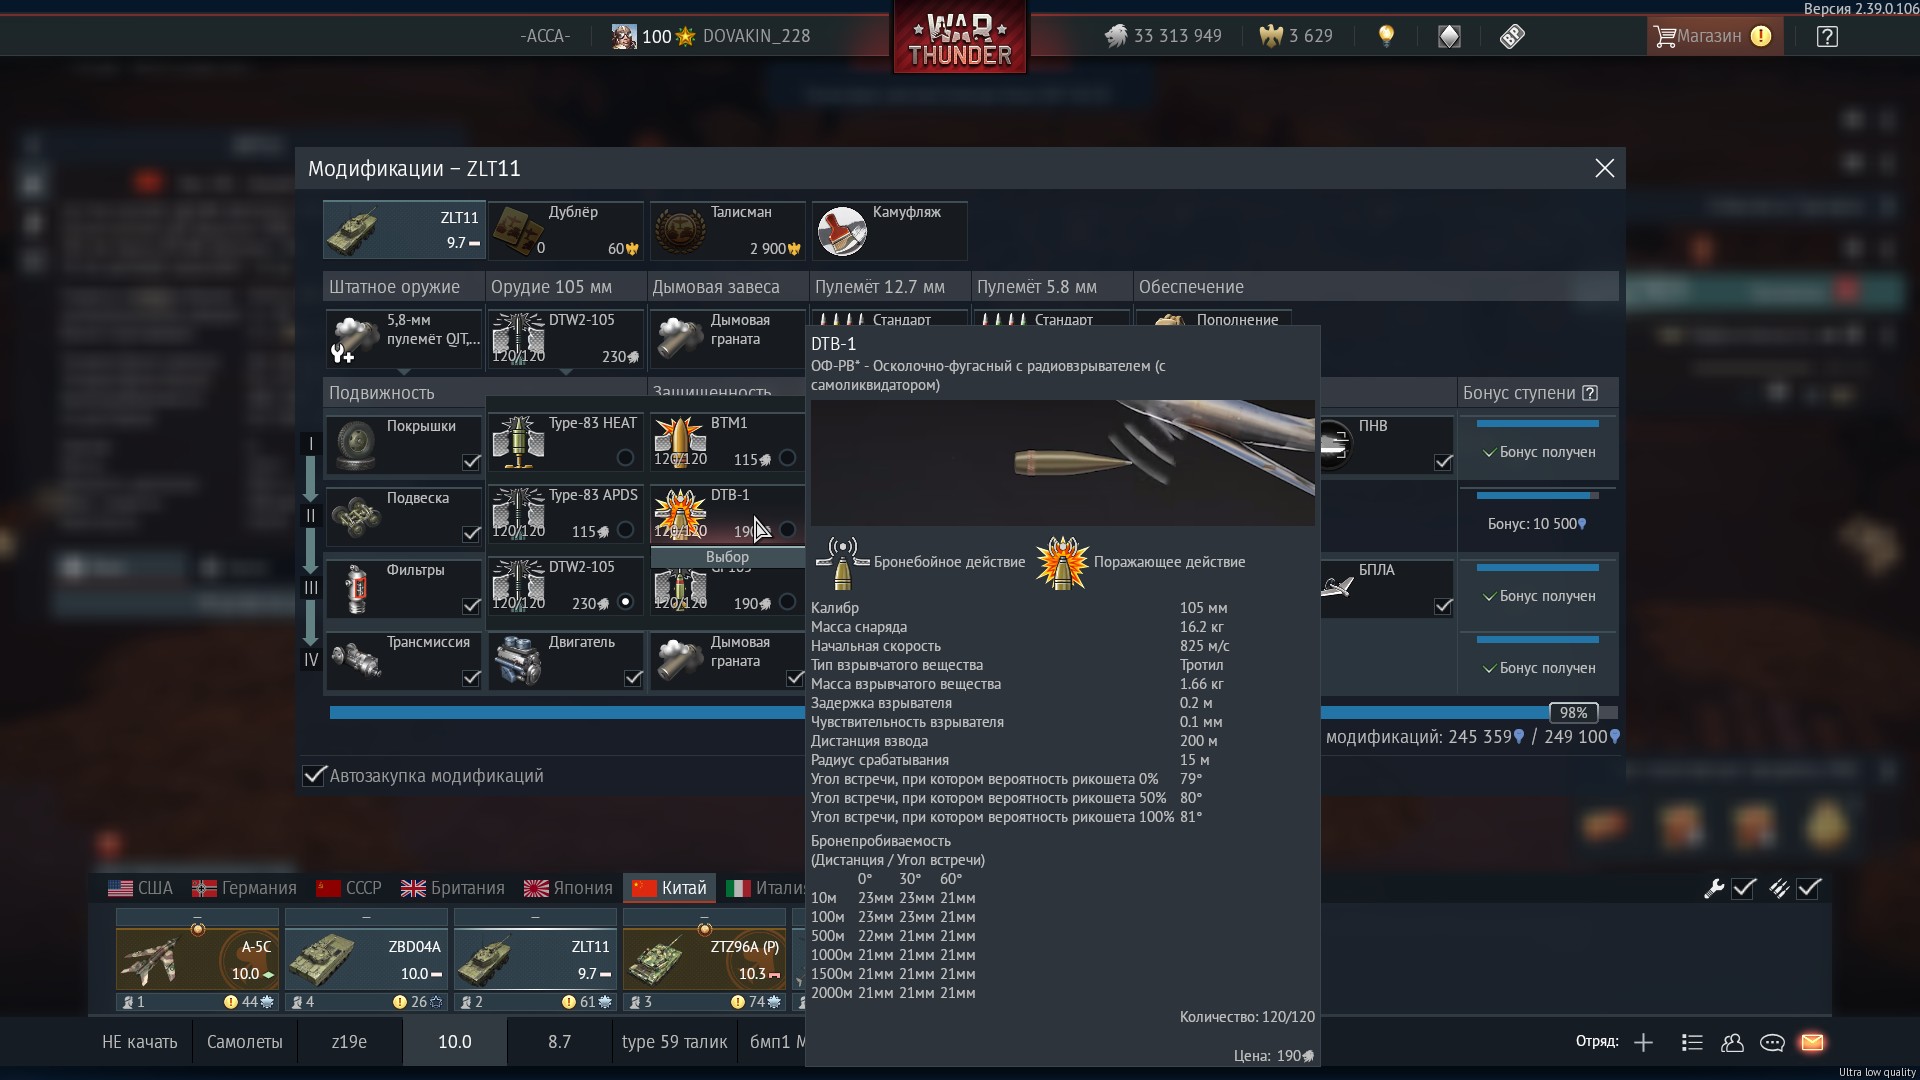Open the Камуфляж camouflage item
Viewport: 1920px width, 1080px height.
point(889,230)
